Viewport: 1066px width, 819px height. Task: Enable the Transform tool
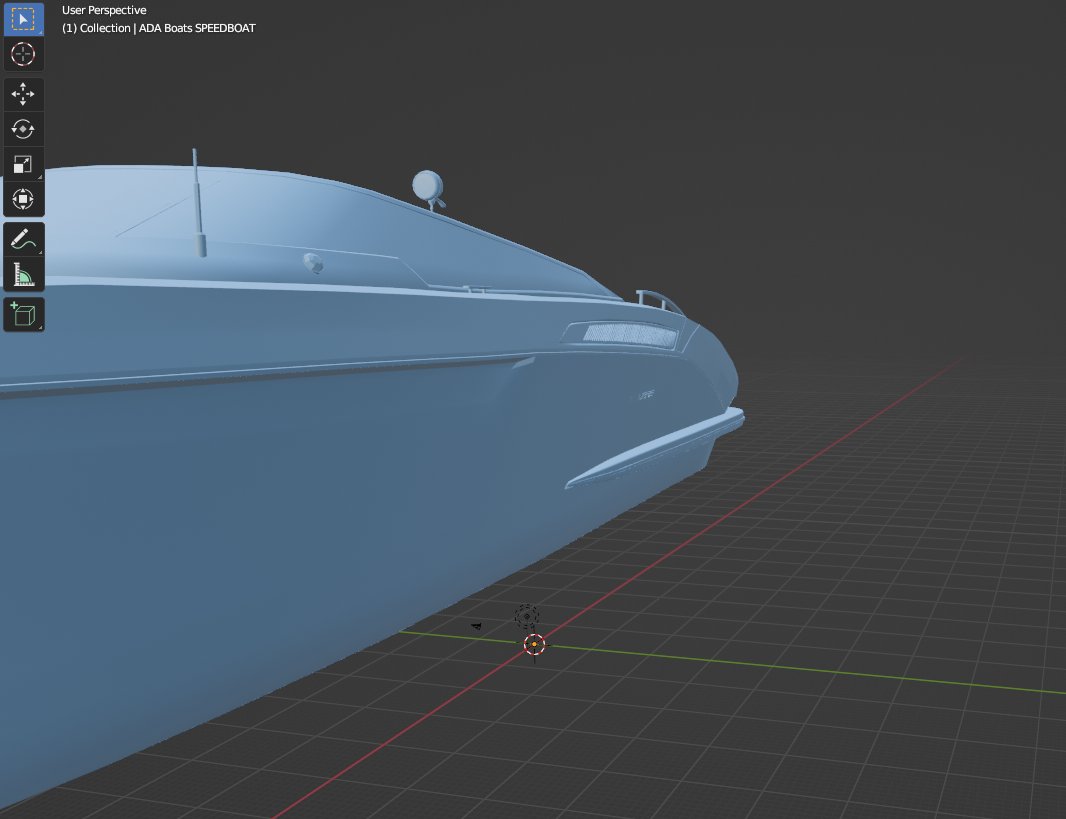pos(23,199)
